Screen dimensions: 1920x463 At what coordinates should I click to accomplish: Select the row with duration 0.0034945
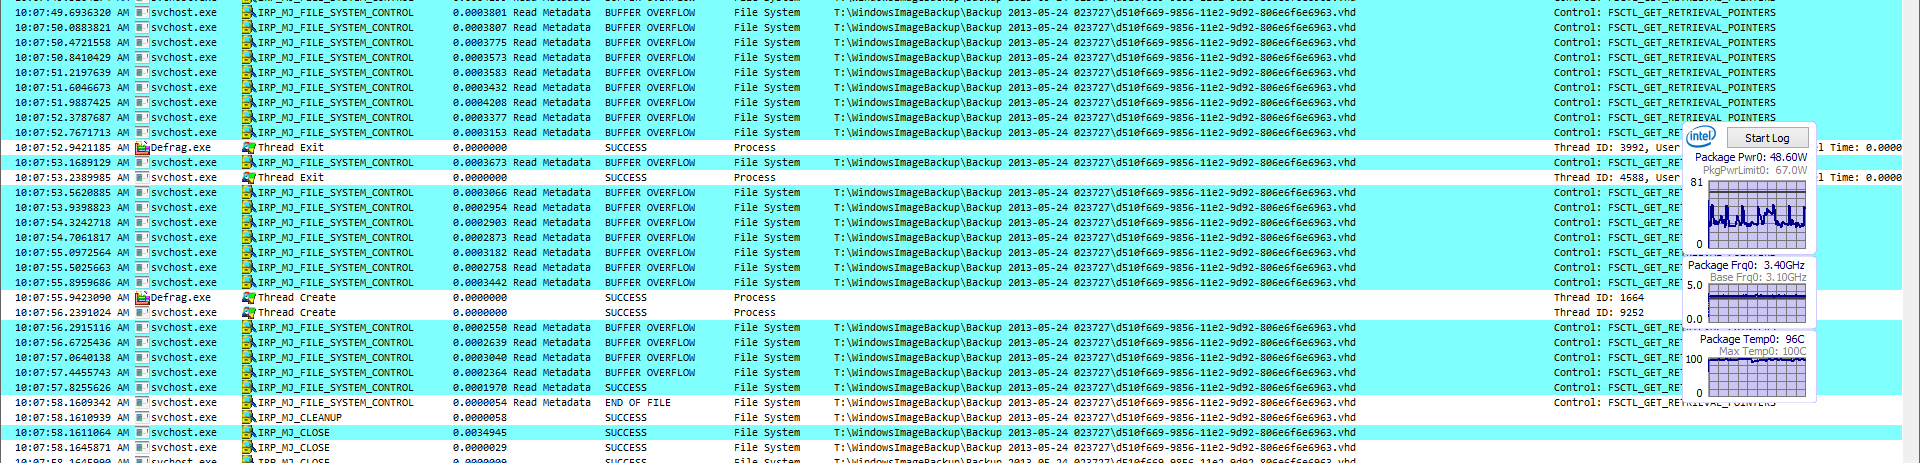click(x=479, y=433)
